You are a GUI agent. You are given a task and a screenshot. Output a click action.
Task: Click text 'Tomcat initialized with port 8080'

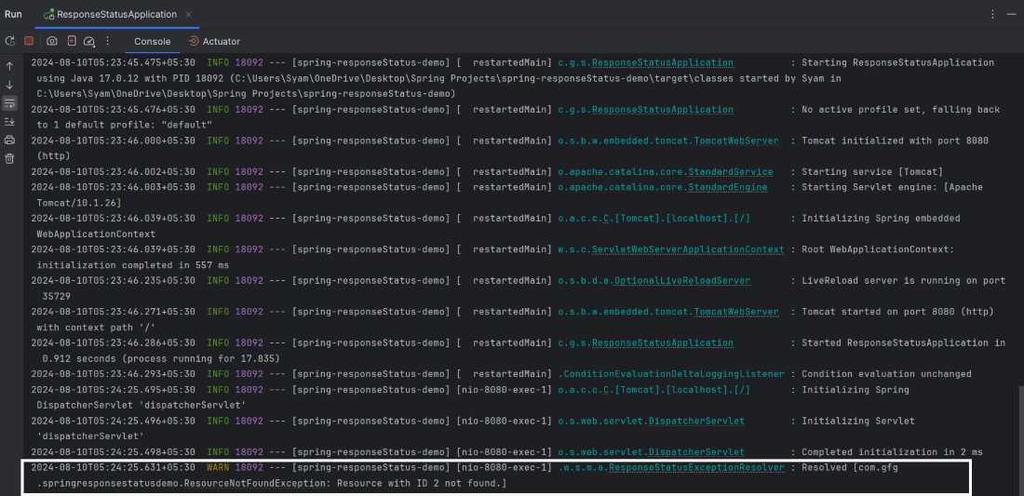click(895, 140)
